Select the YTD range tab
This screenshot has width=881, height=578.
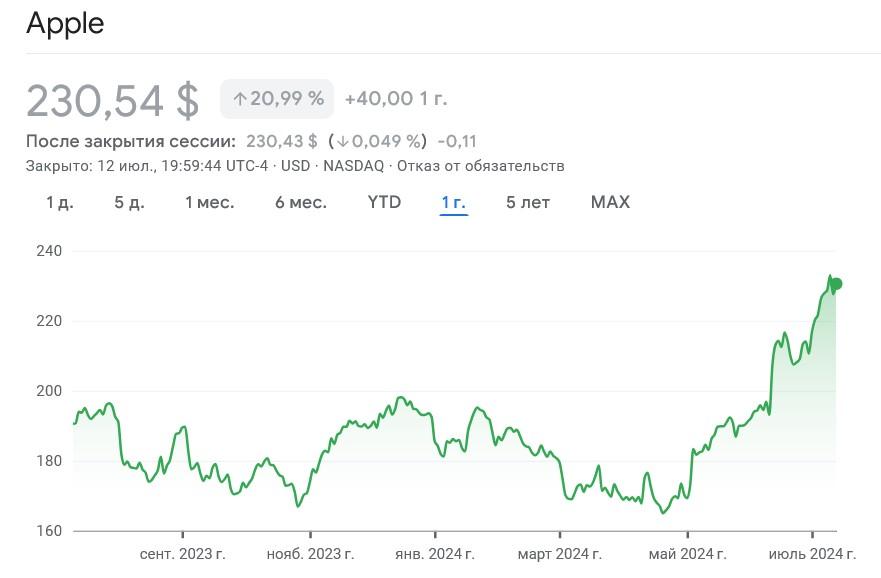(x=384, y=202)
